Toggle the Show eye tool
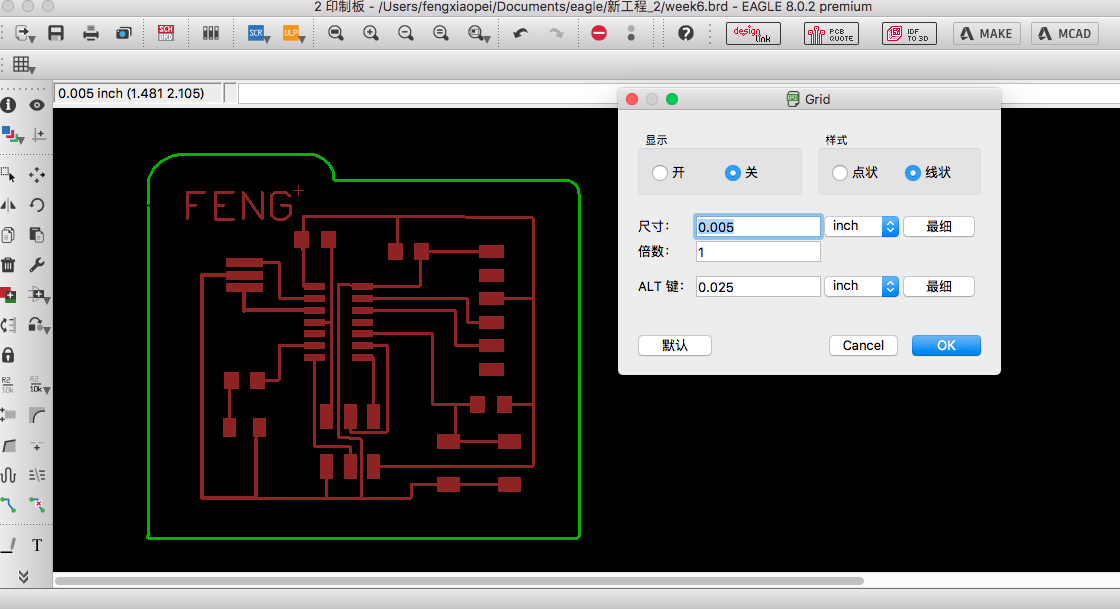 click(x=37, y=105)
